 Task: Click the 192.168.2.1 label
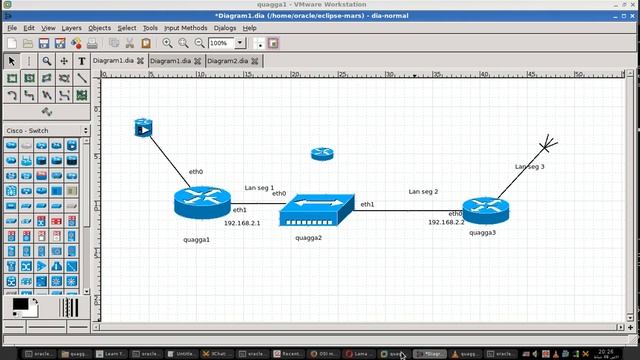(242, 223)
